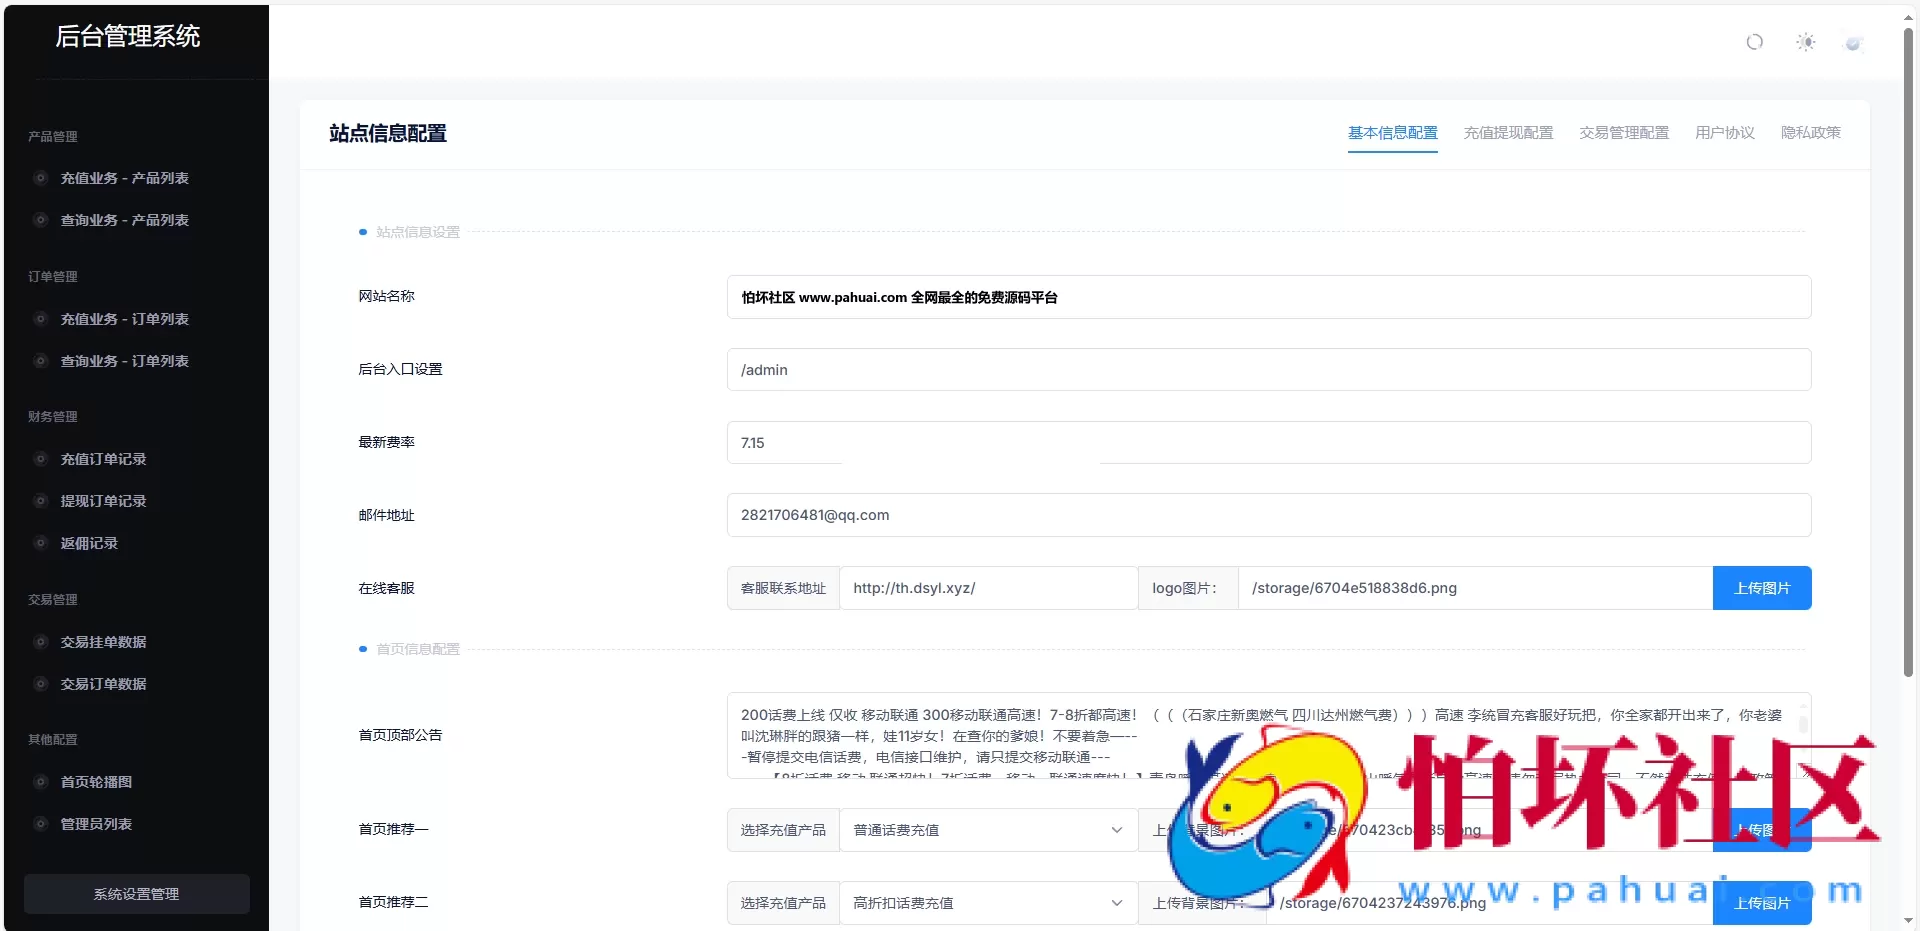Click the 系统设置管理 button at sidebar bottom
The width and height of the screenshot is (1920, 931).
click(135, 894)
